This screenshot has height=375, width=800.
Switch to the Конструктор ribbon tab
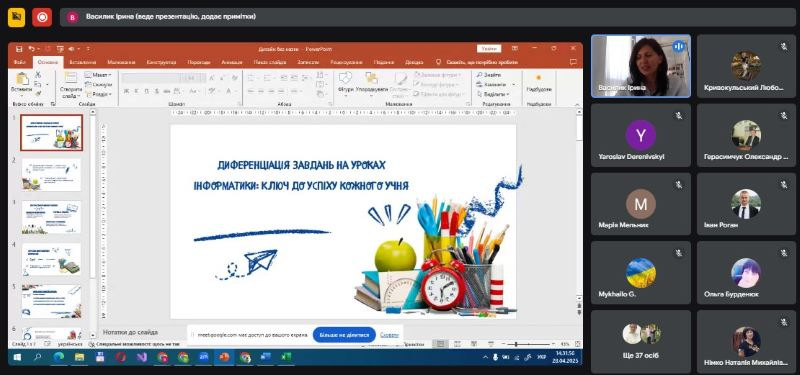pos(161,62)
